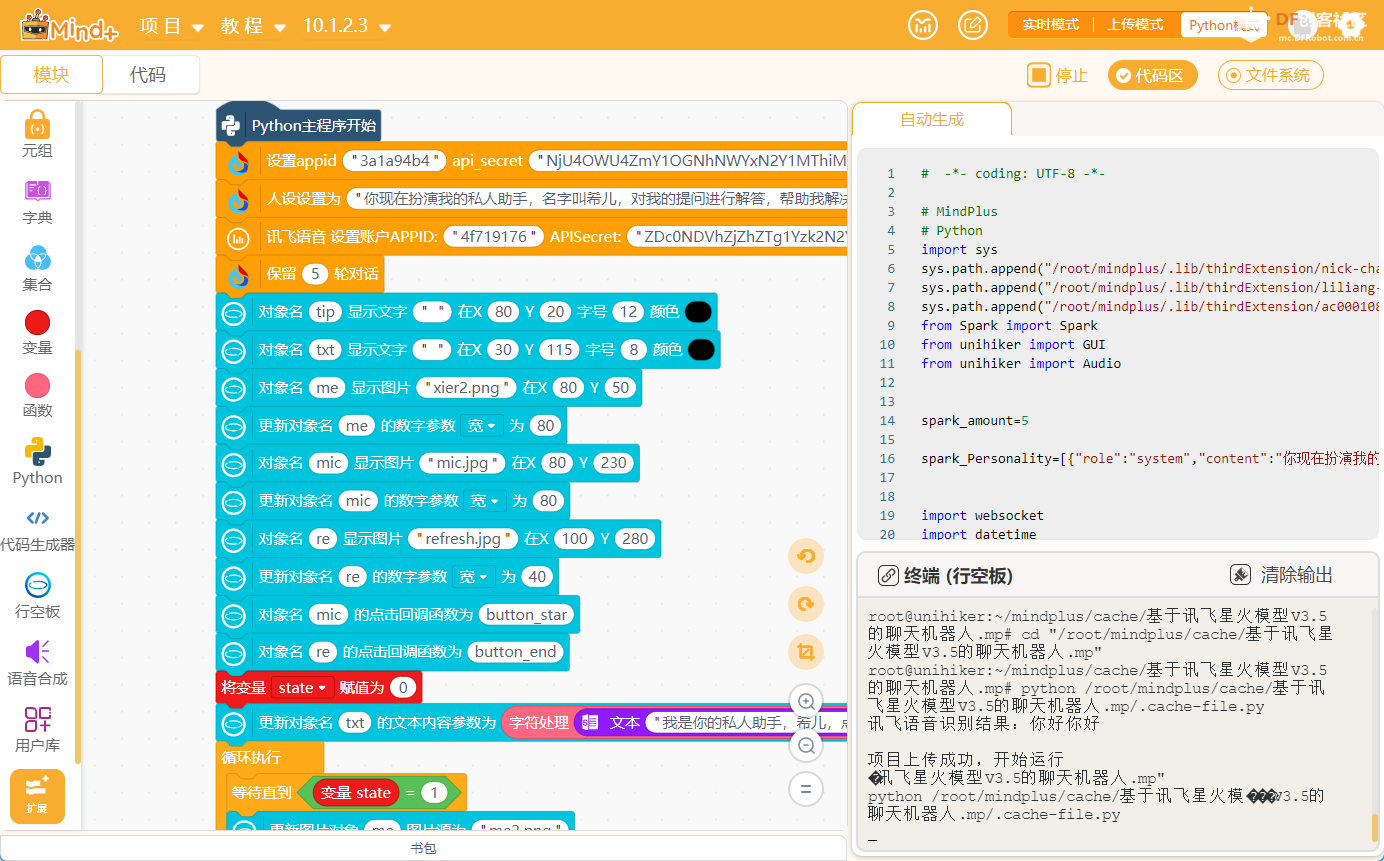Image resolution: width=1384 pixels, height=861 pixels.
Task: Click the Mind+ logo
Action: point(68,26)
